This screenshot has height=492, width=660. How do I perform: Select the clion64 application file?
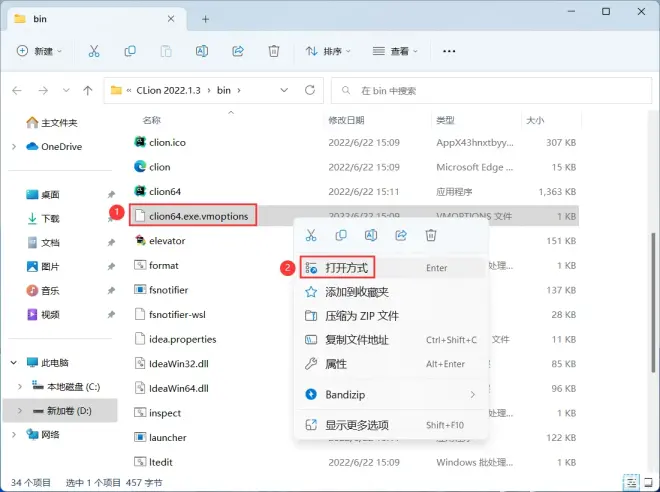pyautogui.click(x=165, y=192)
